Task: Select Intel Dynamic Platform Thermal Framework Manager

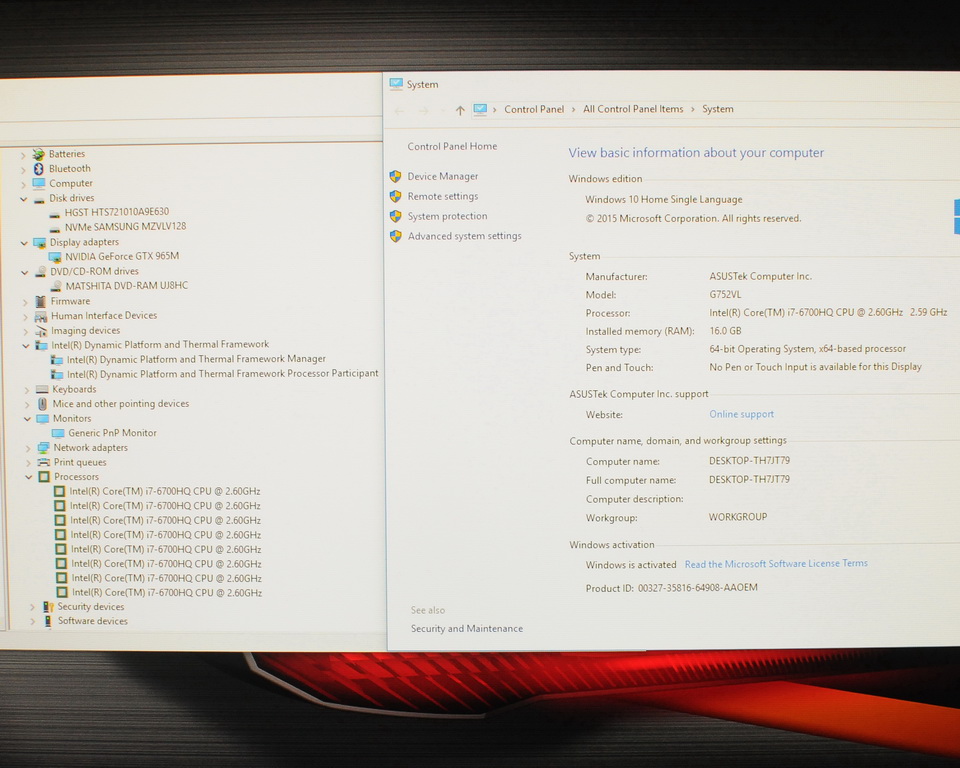Action: point(196,360)
